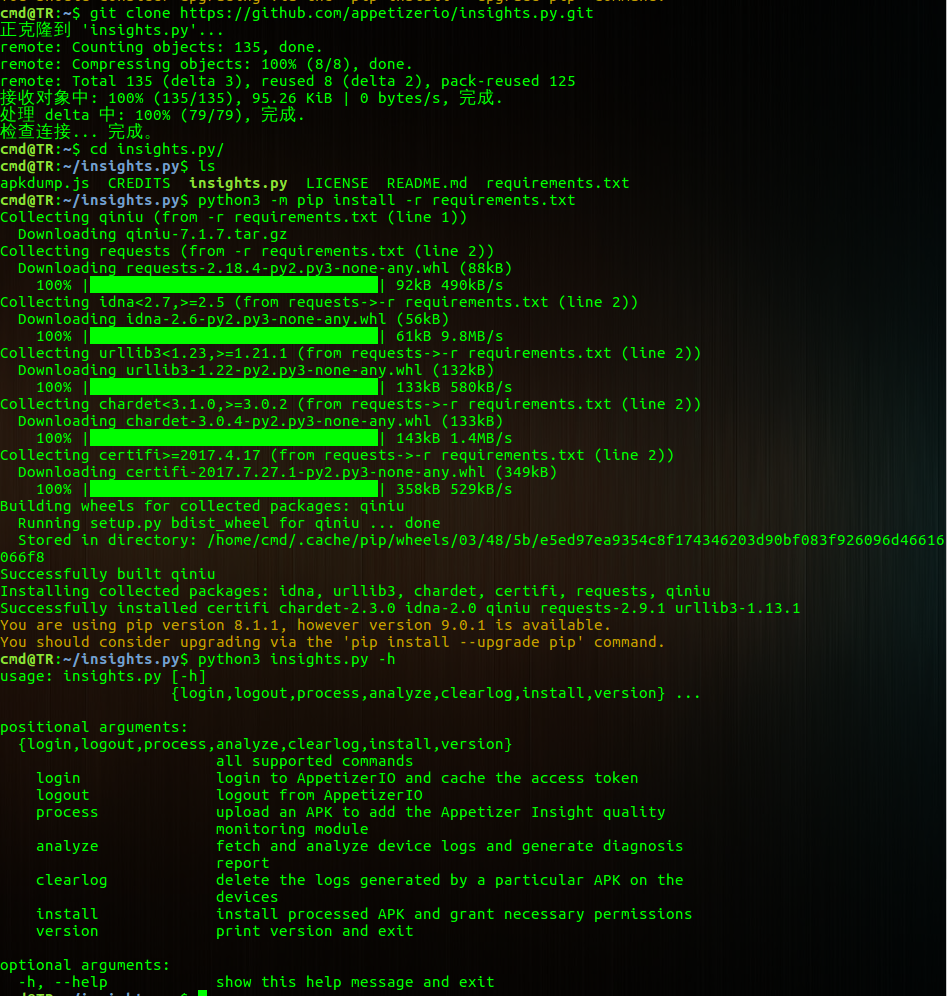This screenshot has height=996, width=947.
Task: Click the 'clearlog' command name in the help list
Action: point(72,880)
